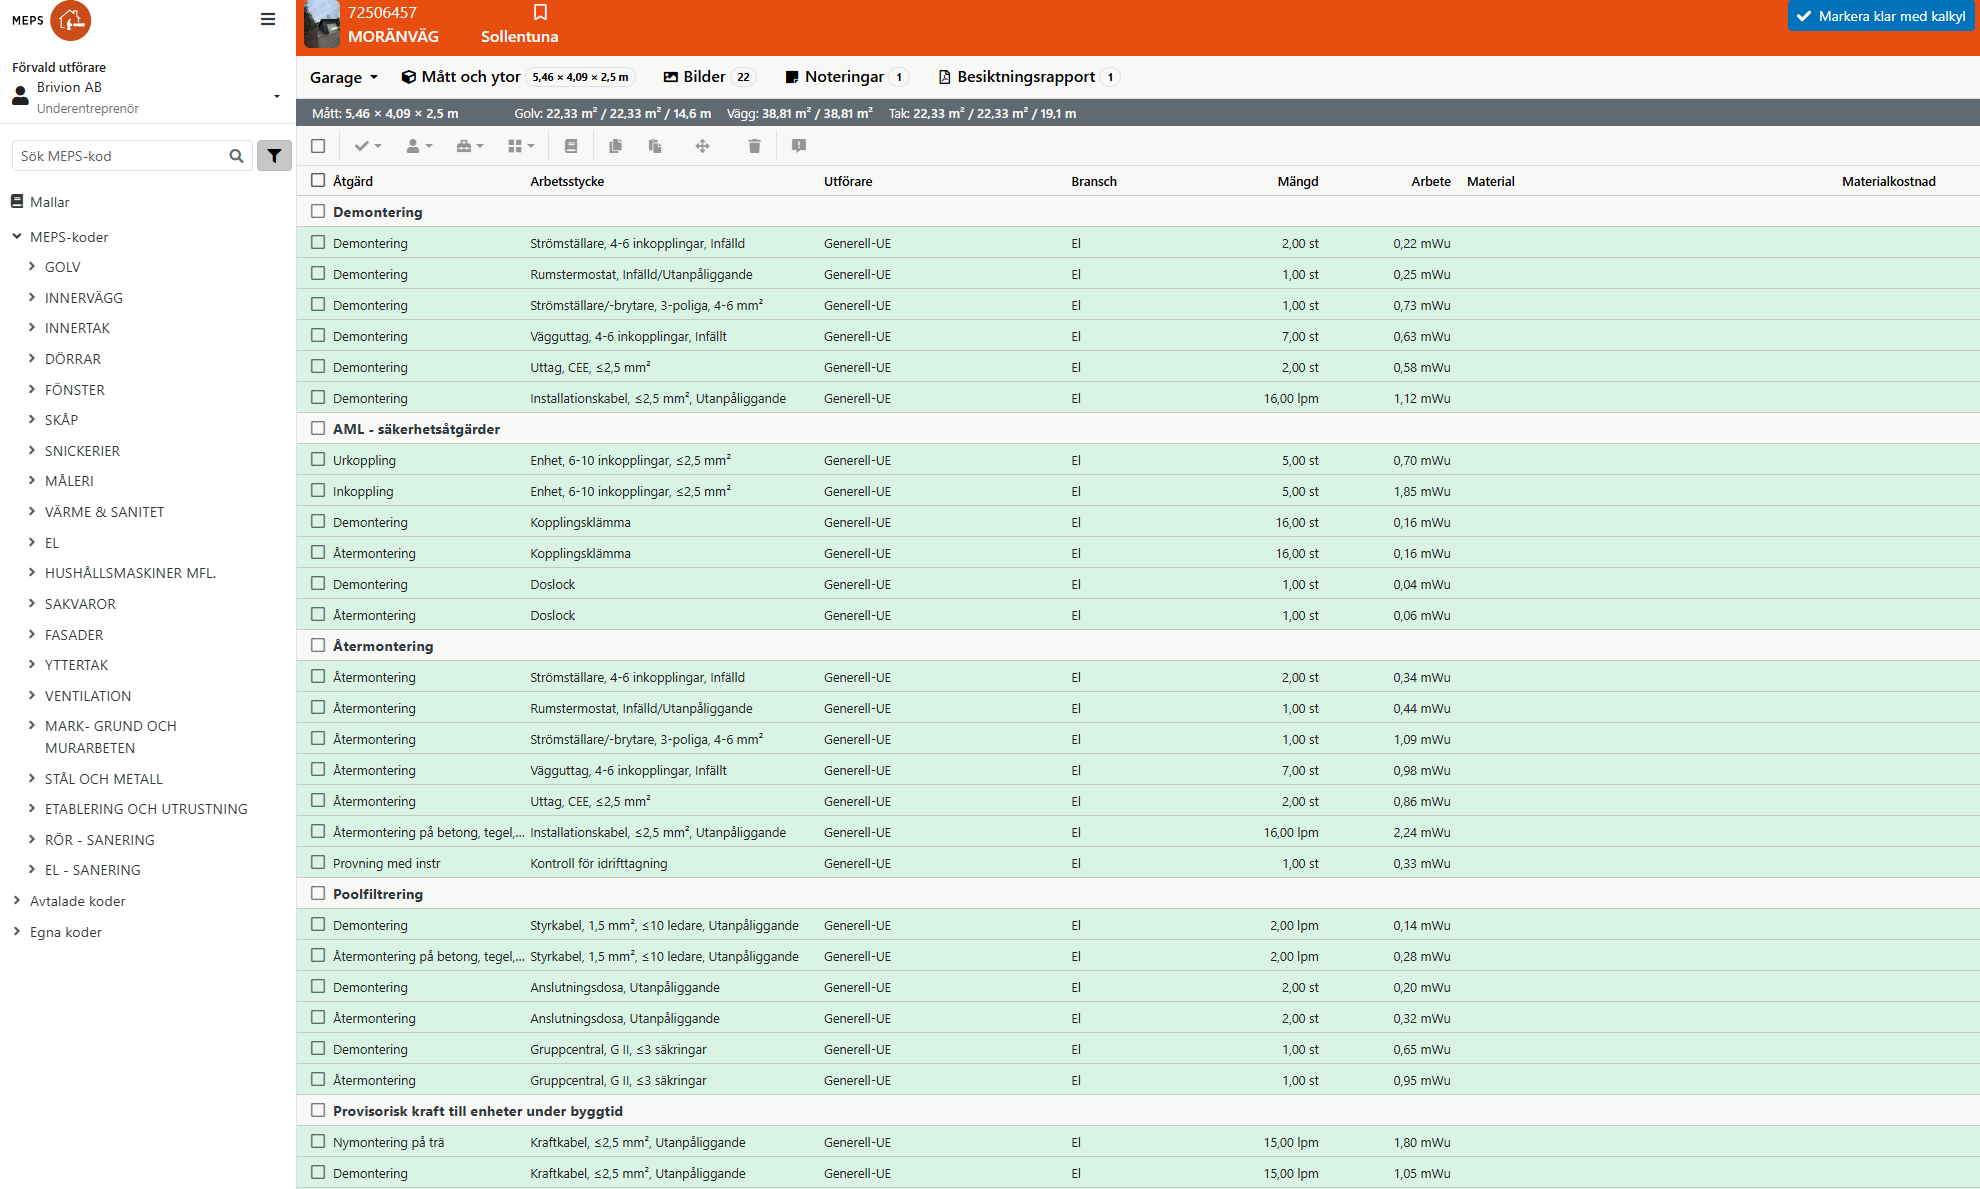Viewport: 1980px width, 1189px height.
Task: Select checkbox for Provning med instr row
Action: coord(318,862)
